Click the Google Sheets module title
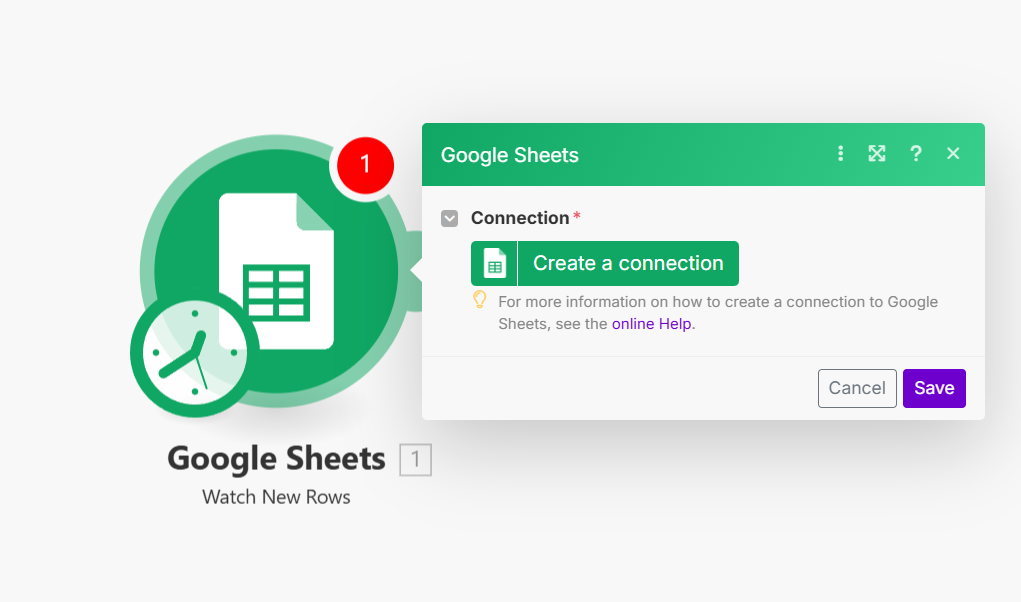This screenshot has height=602, width=1021. click(x=276, y=459)
